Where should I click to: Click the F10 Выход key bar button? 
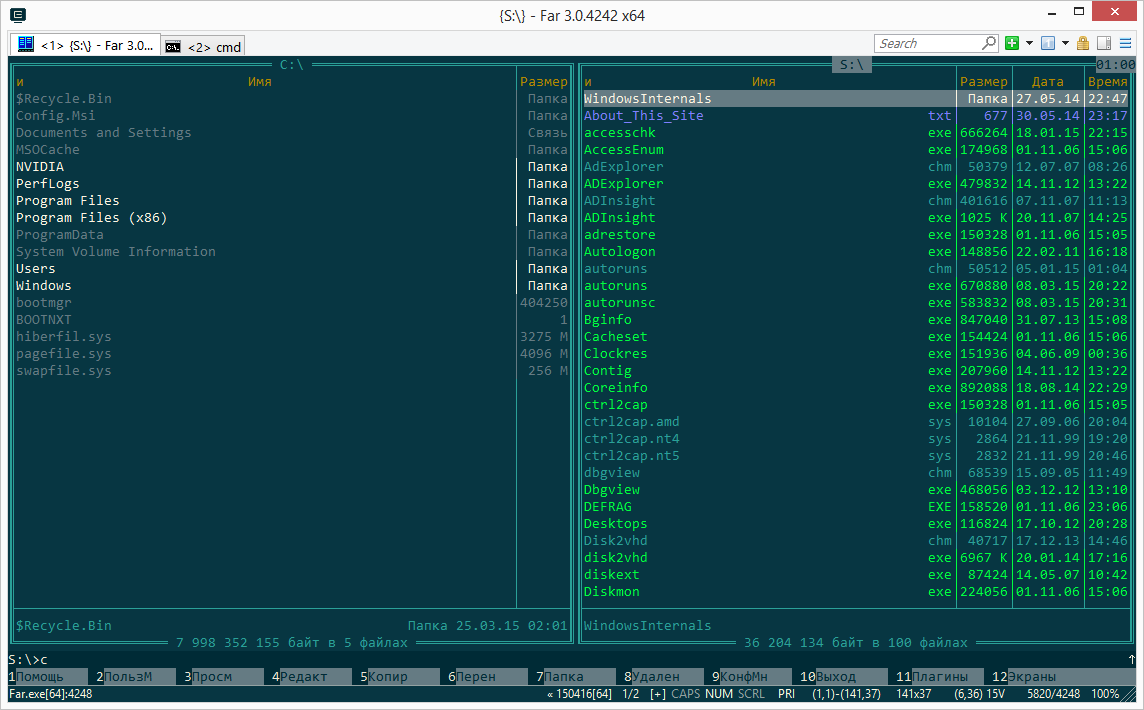[x=843, y=676]
